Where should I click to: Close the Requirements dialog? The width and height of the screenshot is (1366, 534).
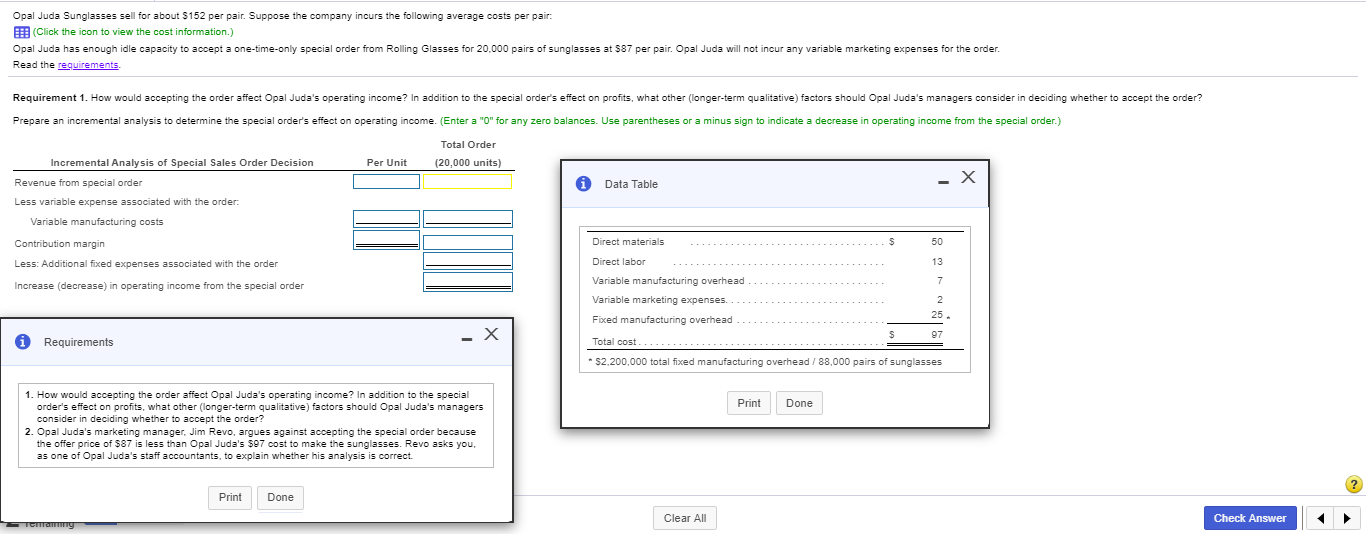490,332
